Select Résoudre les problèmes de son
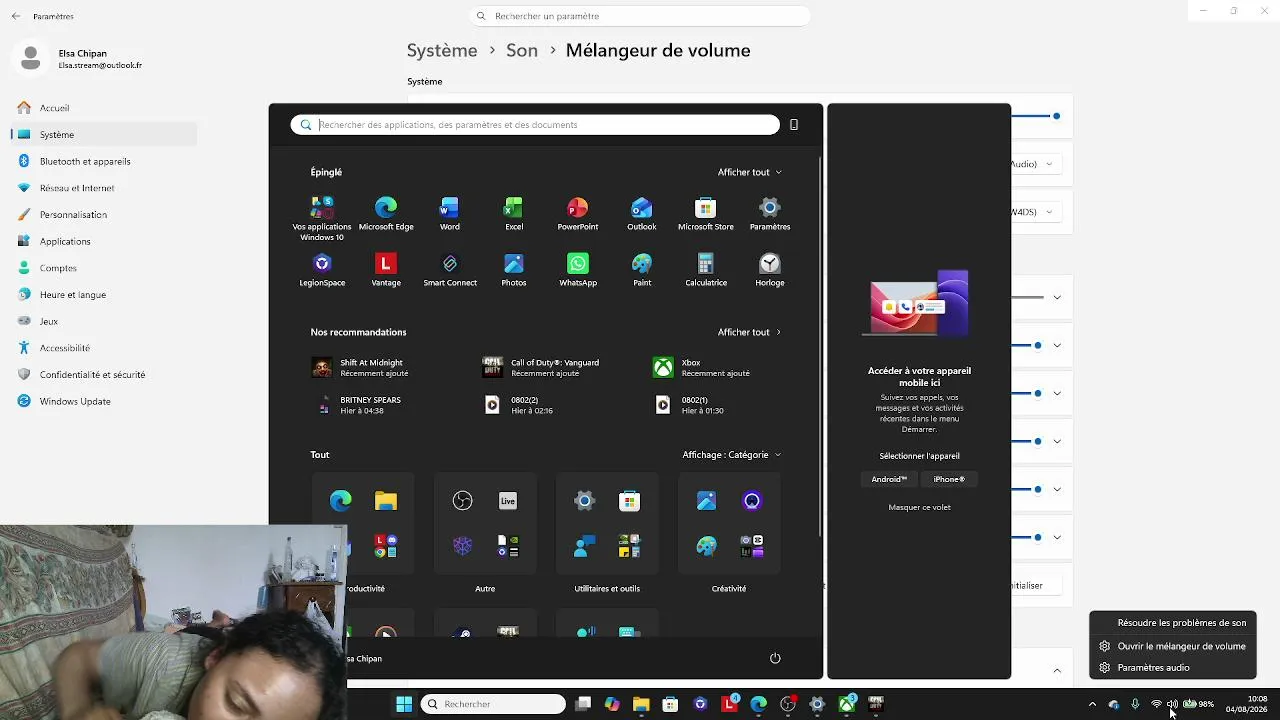The width and height of the screenshot is (1280, 720). [x=1173, y=623]
